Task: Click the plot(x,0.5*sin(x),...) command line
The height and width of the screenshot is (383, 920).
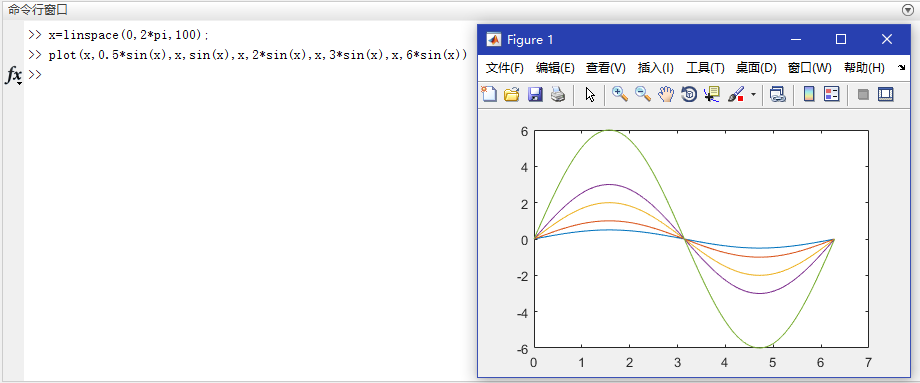Action: point(258,55)
